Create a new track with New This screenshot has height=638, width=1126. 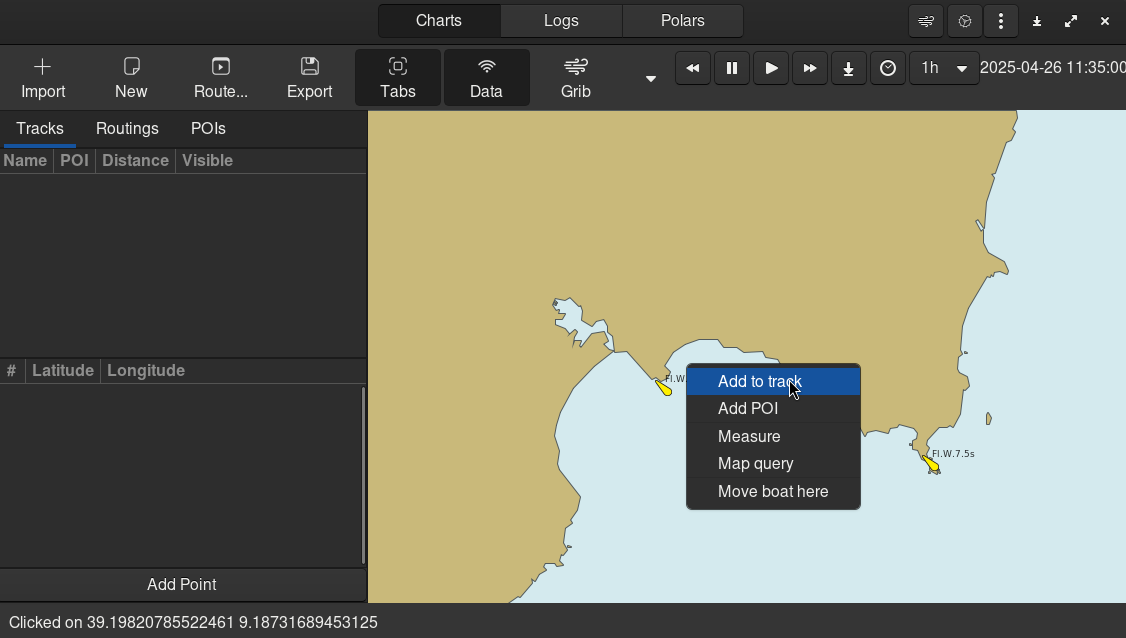(x=131, y=78)
